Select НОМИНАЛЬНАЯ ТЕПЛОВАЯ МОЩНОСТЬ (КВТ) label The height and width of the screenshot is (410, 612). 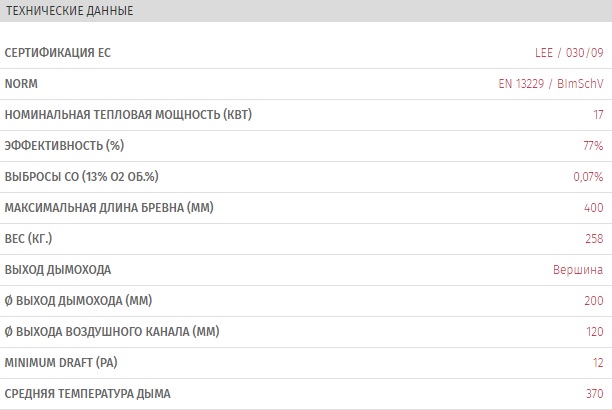128,115
